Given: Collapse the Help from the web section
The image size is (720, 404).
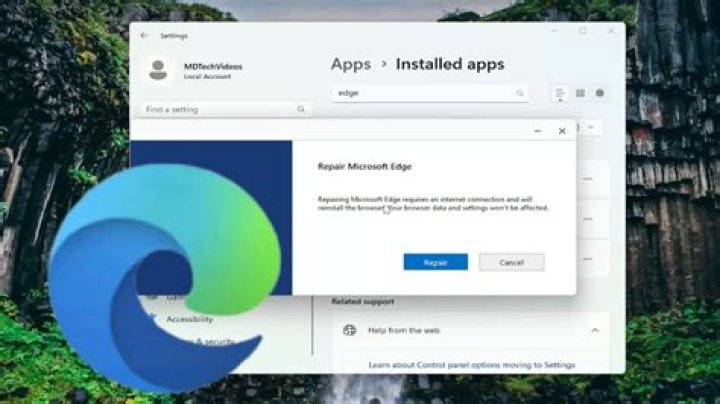Looking at the screenshot, I should pyautogui.click(x=595, y=330).
